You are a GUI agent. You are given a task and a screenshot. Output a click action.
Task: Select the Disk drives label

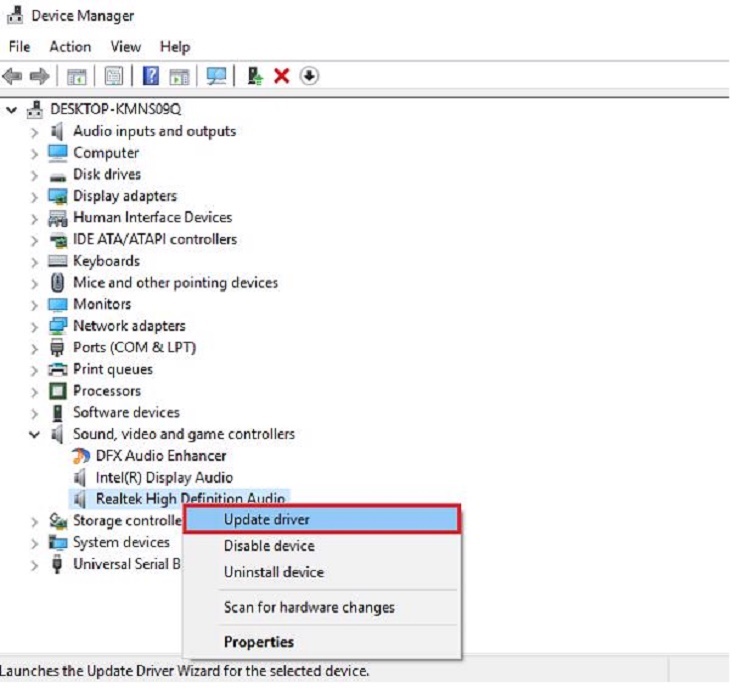tap(107, 174)
